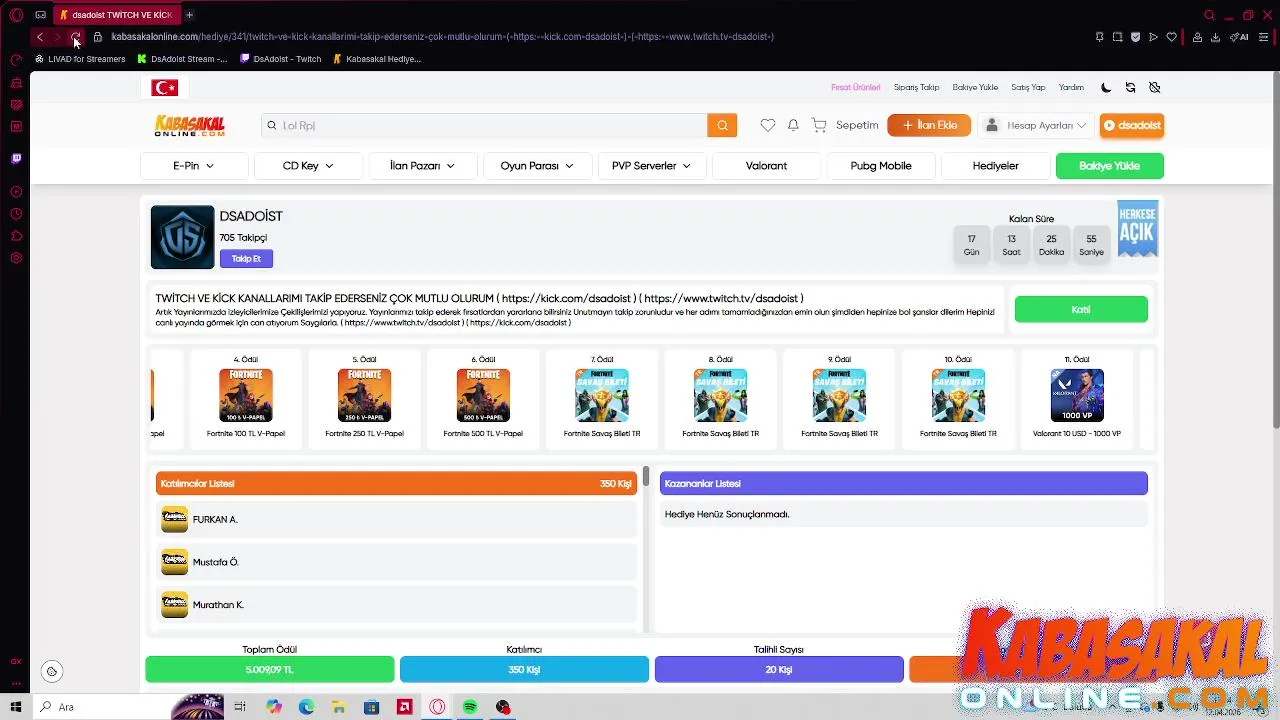Go back with browser back arrow
1280x720 pixels.
pos(39,37)
